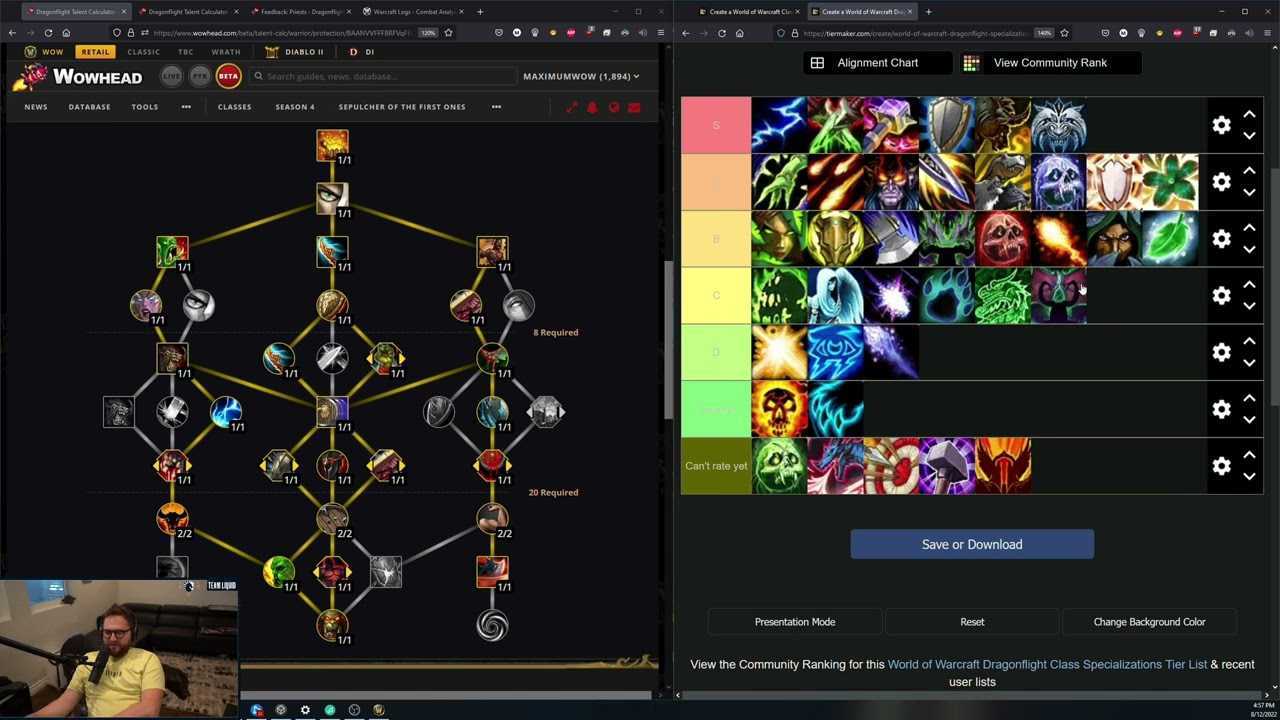
Task: Open Wowhead notifications bell icon
Action: 592,107
